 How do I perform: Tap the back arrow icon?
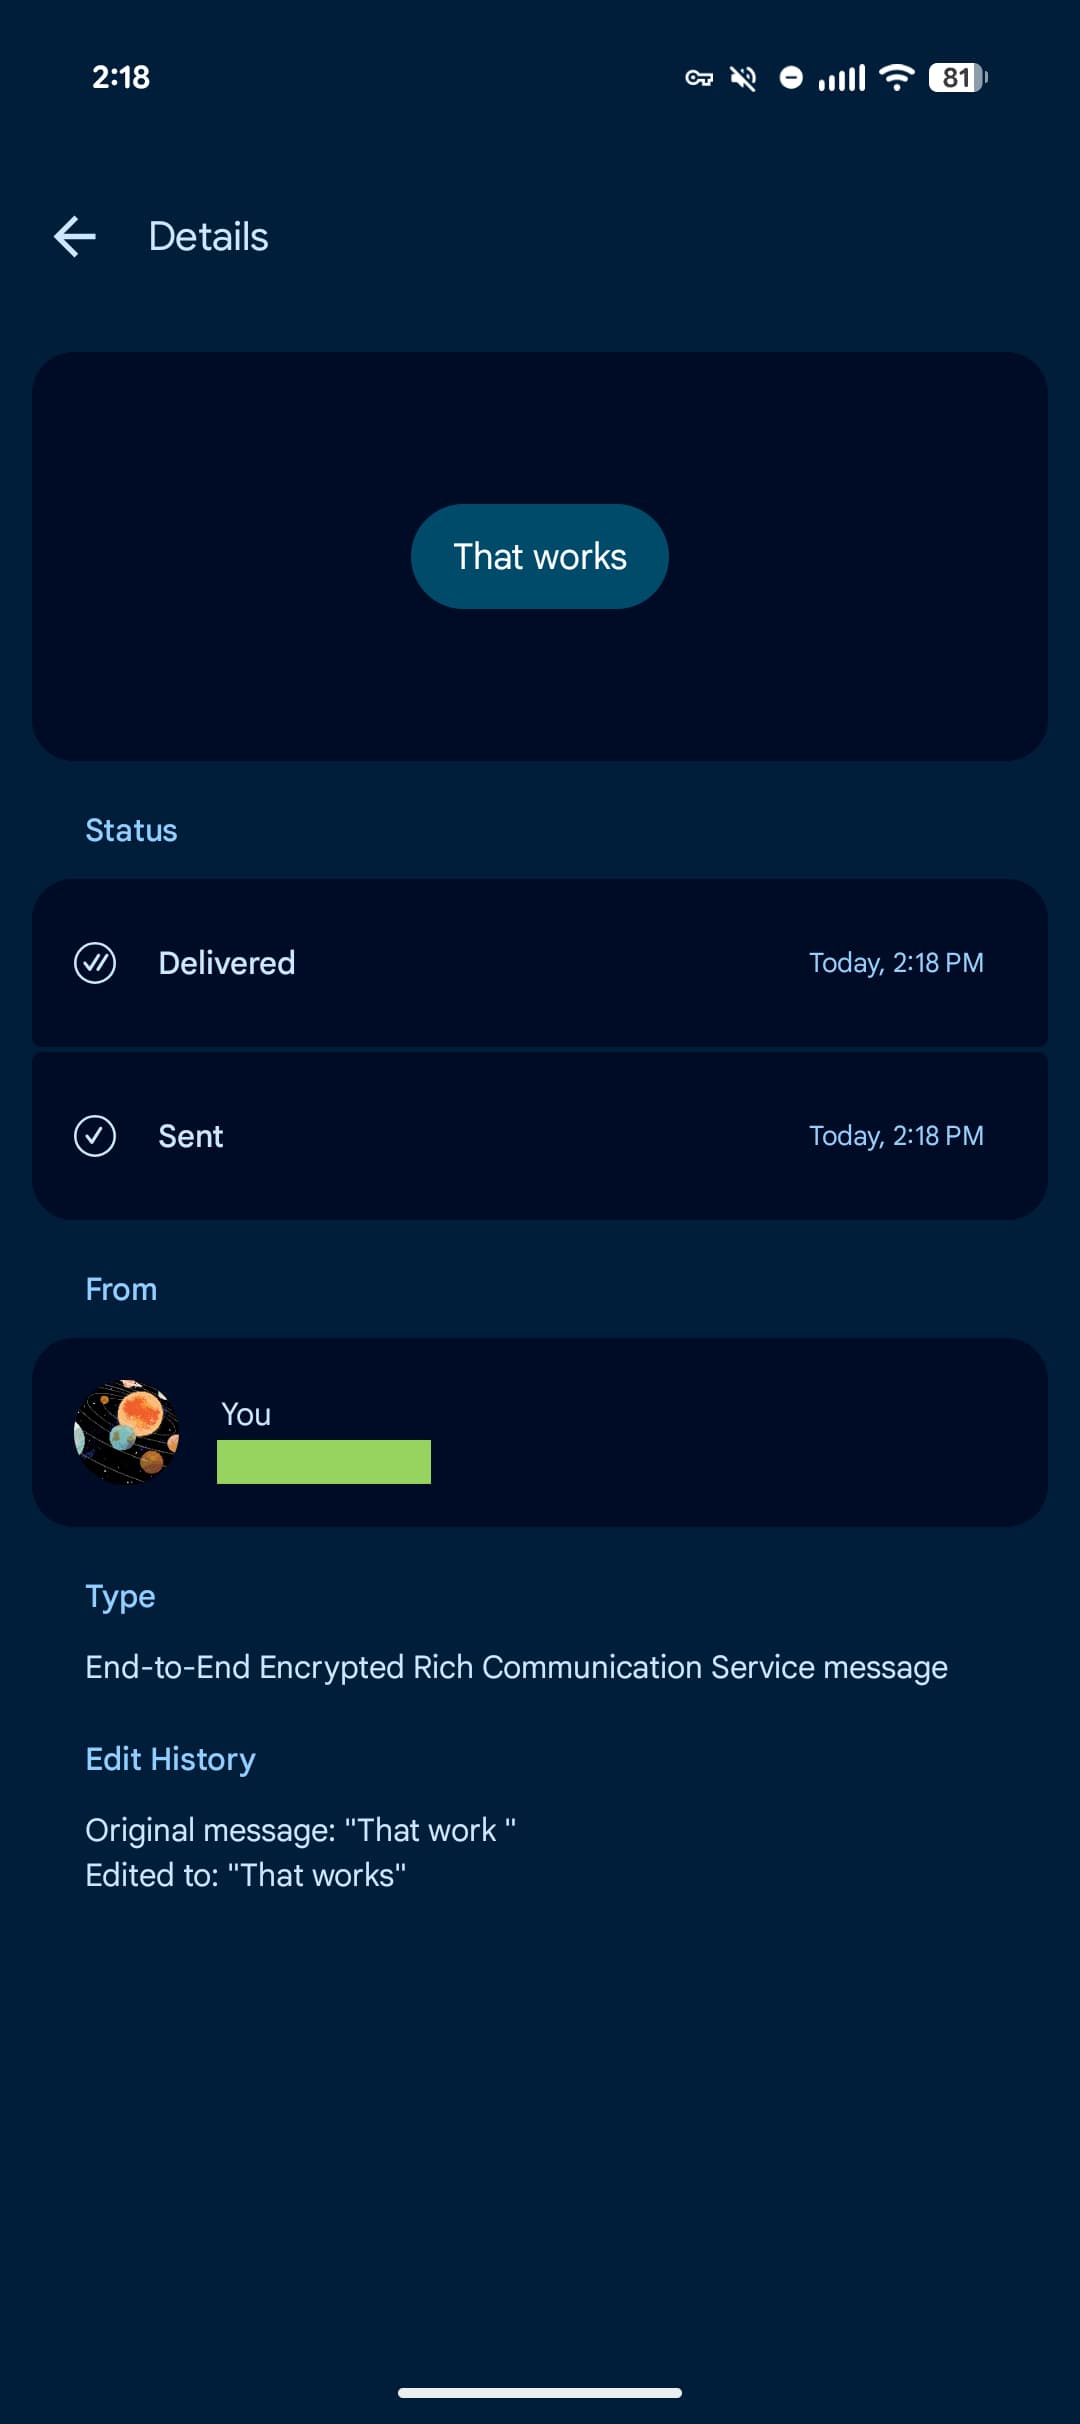(75, 237)
